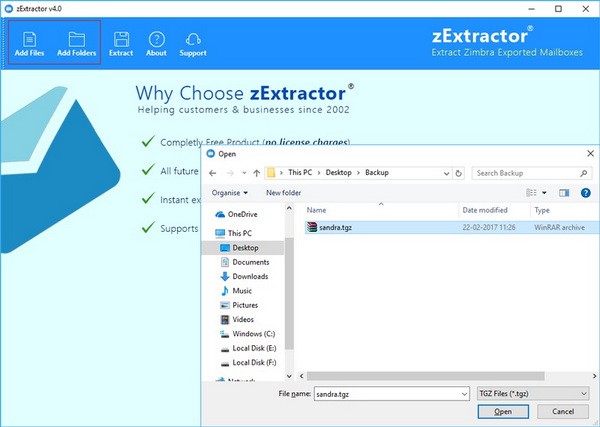Go back using the dialog's back arrow
Screen dimensions: 600x427
pyautogui.click(x=214, y=173)
